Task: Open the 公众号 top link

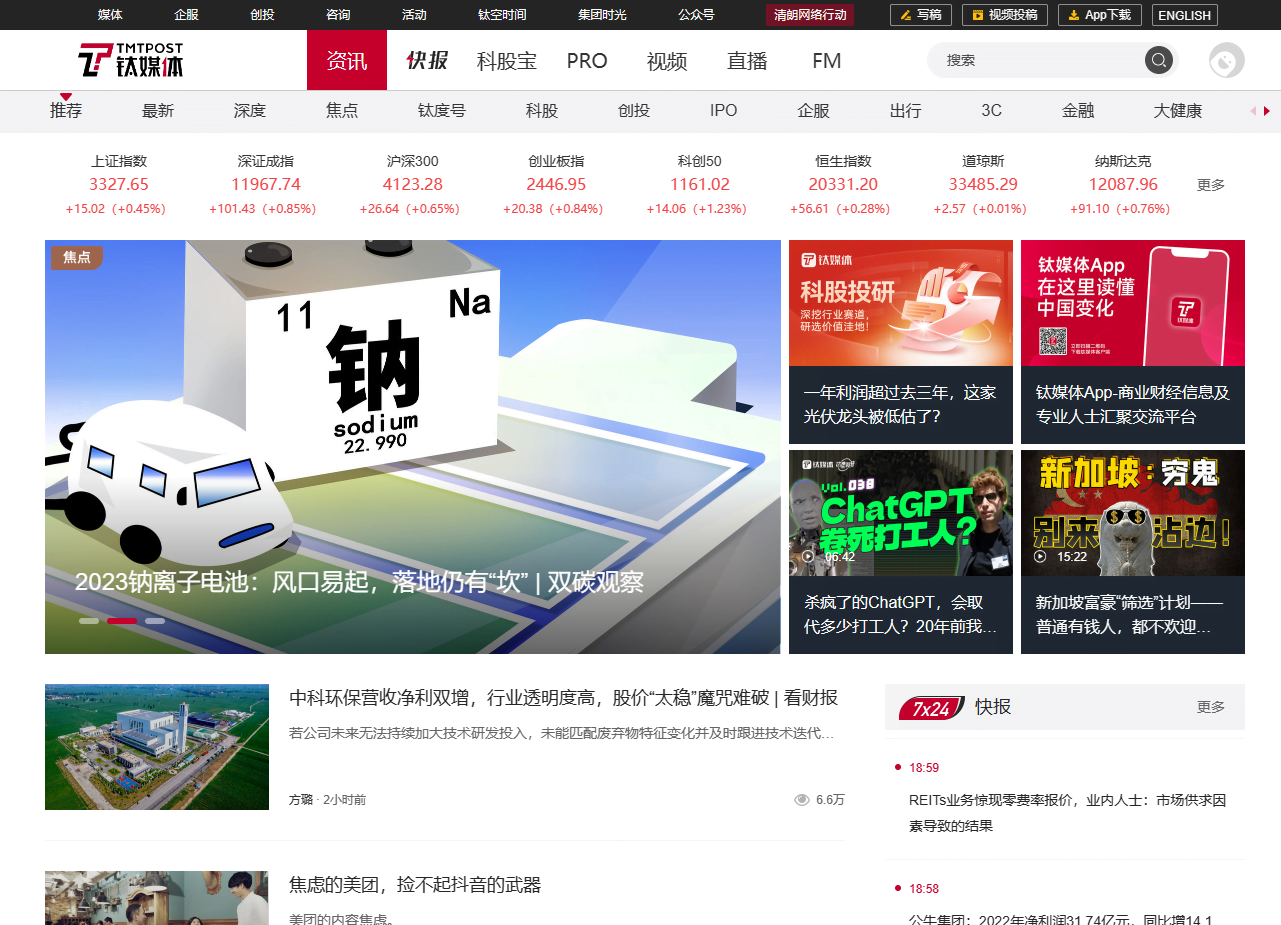Action: [696, 15]
